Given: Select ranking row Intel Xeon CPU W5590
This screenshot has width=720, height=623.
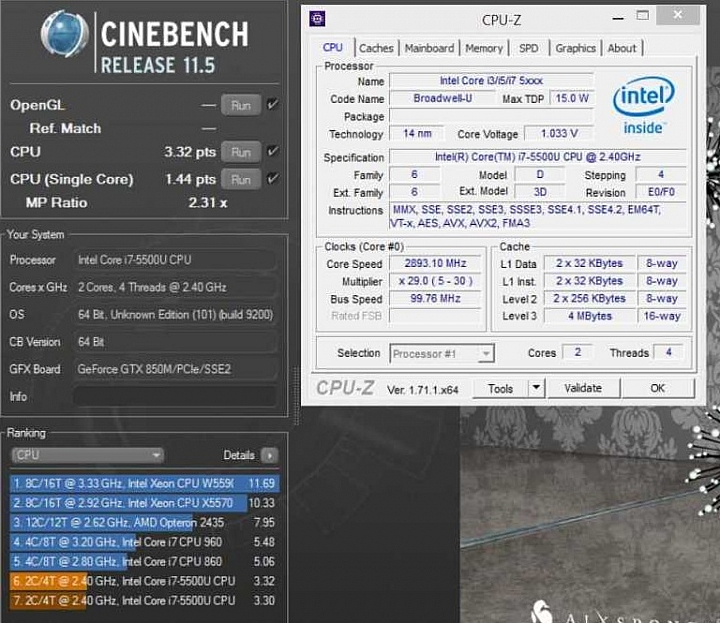Looking at the screenshot, I should click(x=144, y=483).
